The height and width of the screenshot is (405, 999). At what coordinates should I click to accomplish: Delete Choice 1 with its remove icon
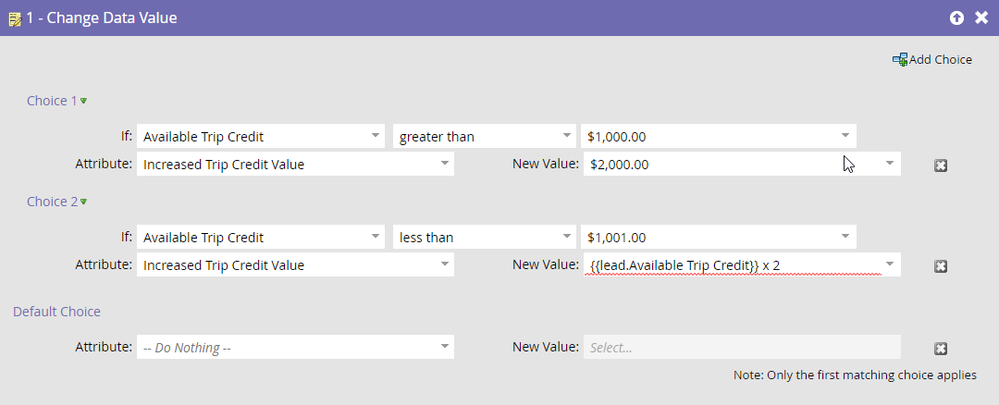click(x=940, y=166)
